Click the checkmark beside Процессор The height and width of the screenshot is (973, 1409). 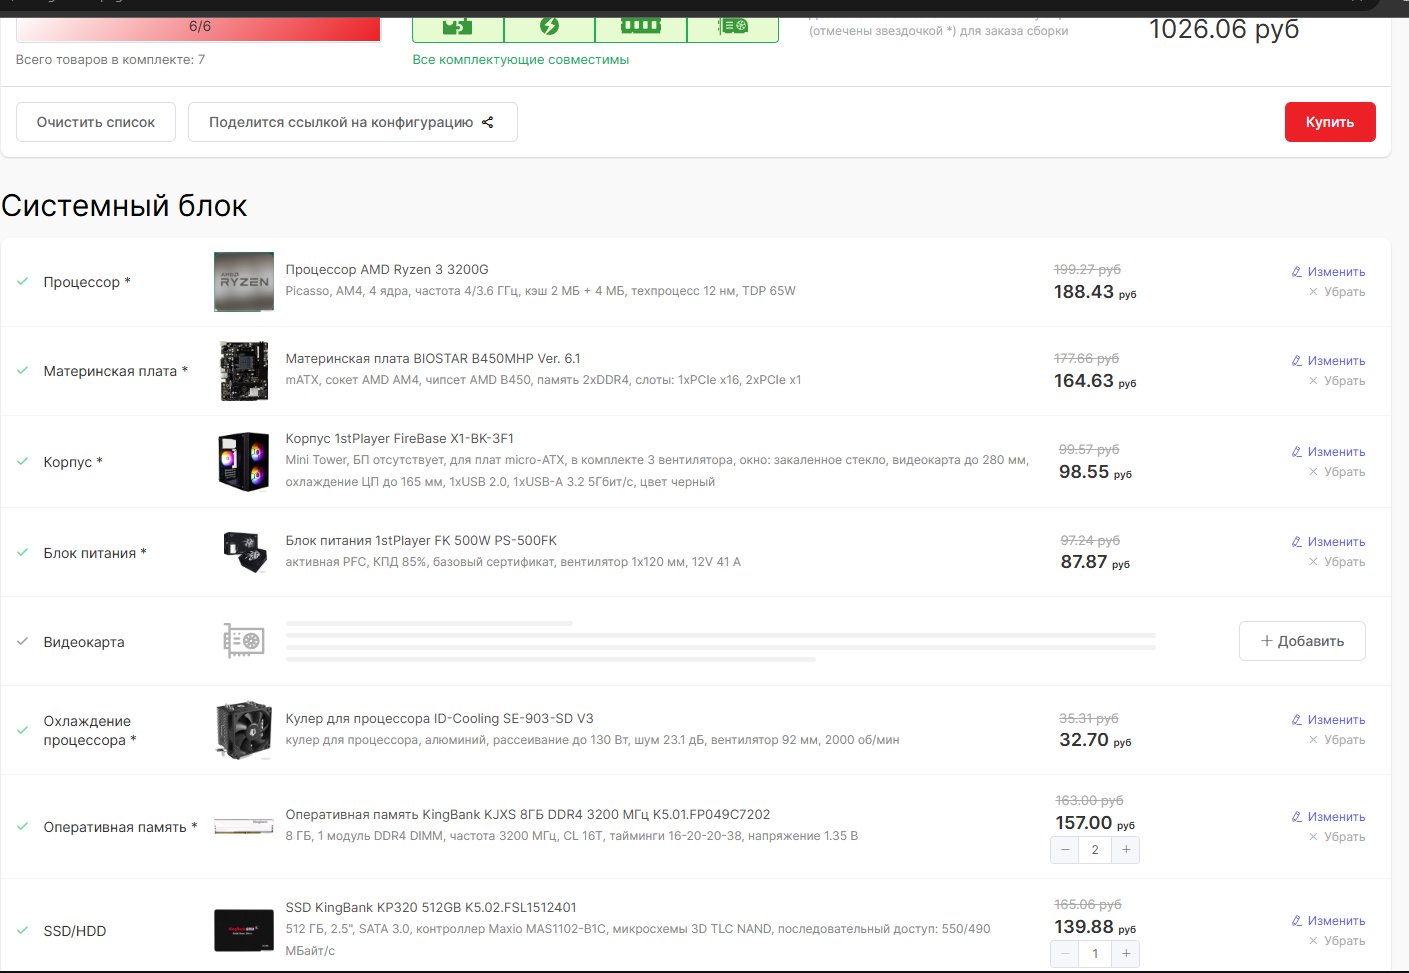pos(22,282)
